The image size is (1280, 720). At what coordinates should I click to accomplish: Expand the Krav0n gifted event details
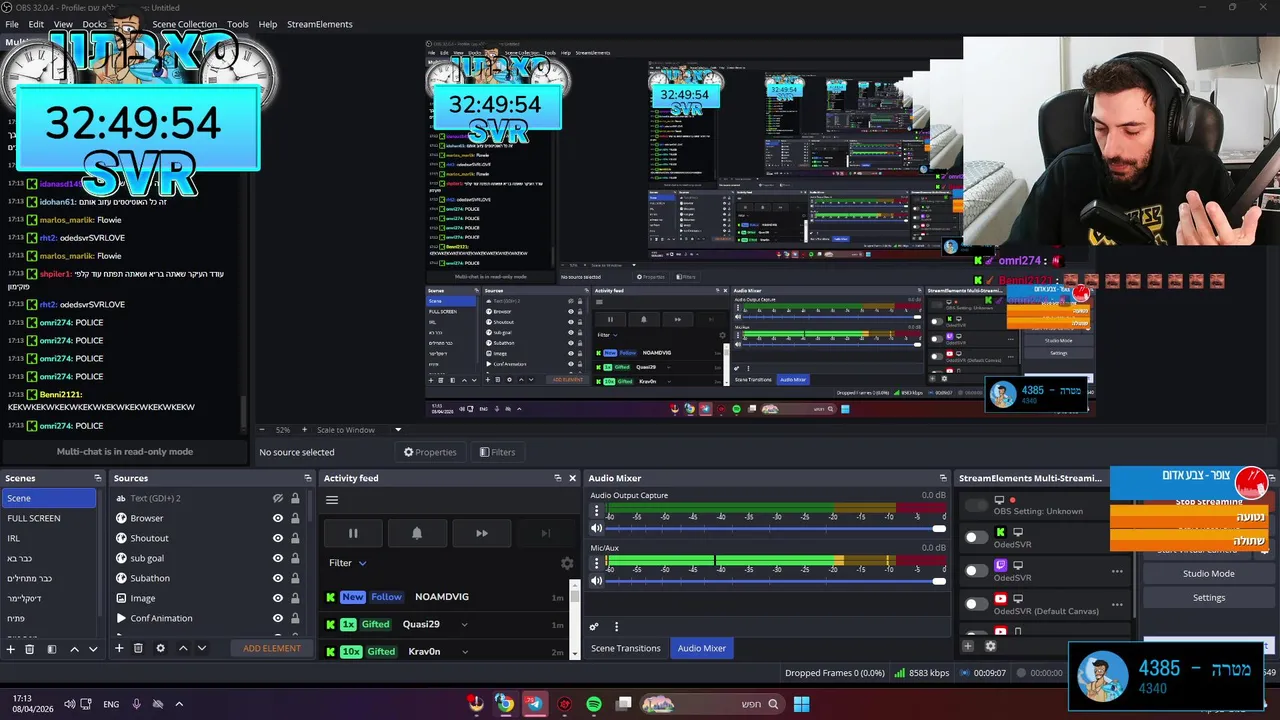464,652
